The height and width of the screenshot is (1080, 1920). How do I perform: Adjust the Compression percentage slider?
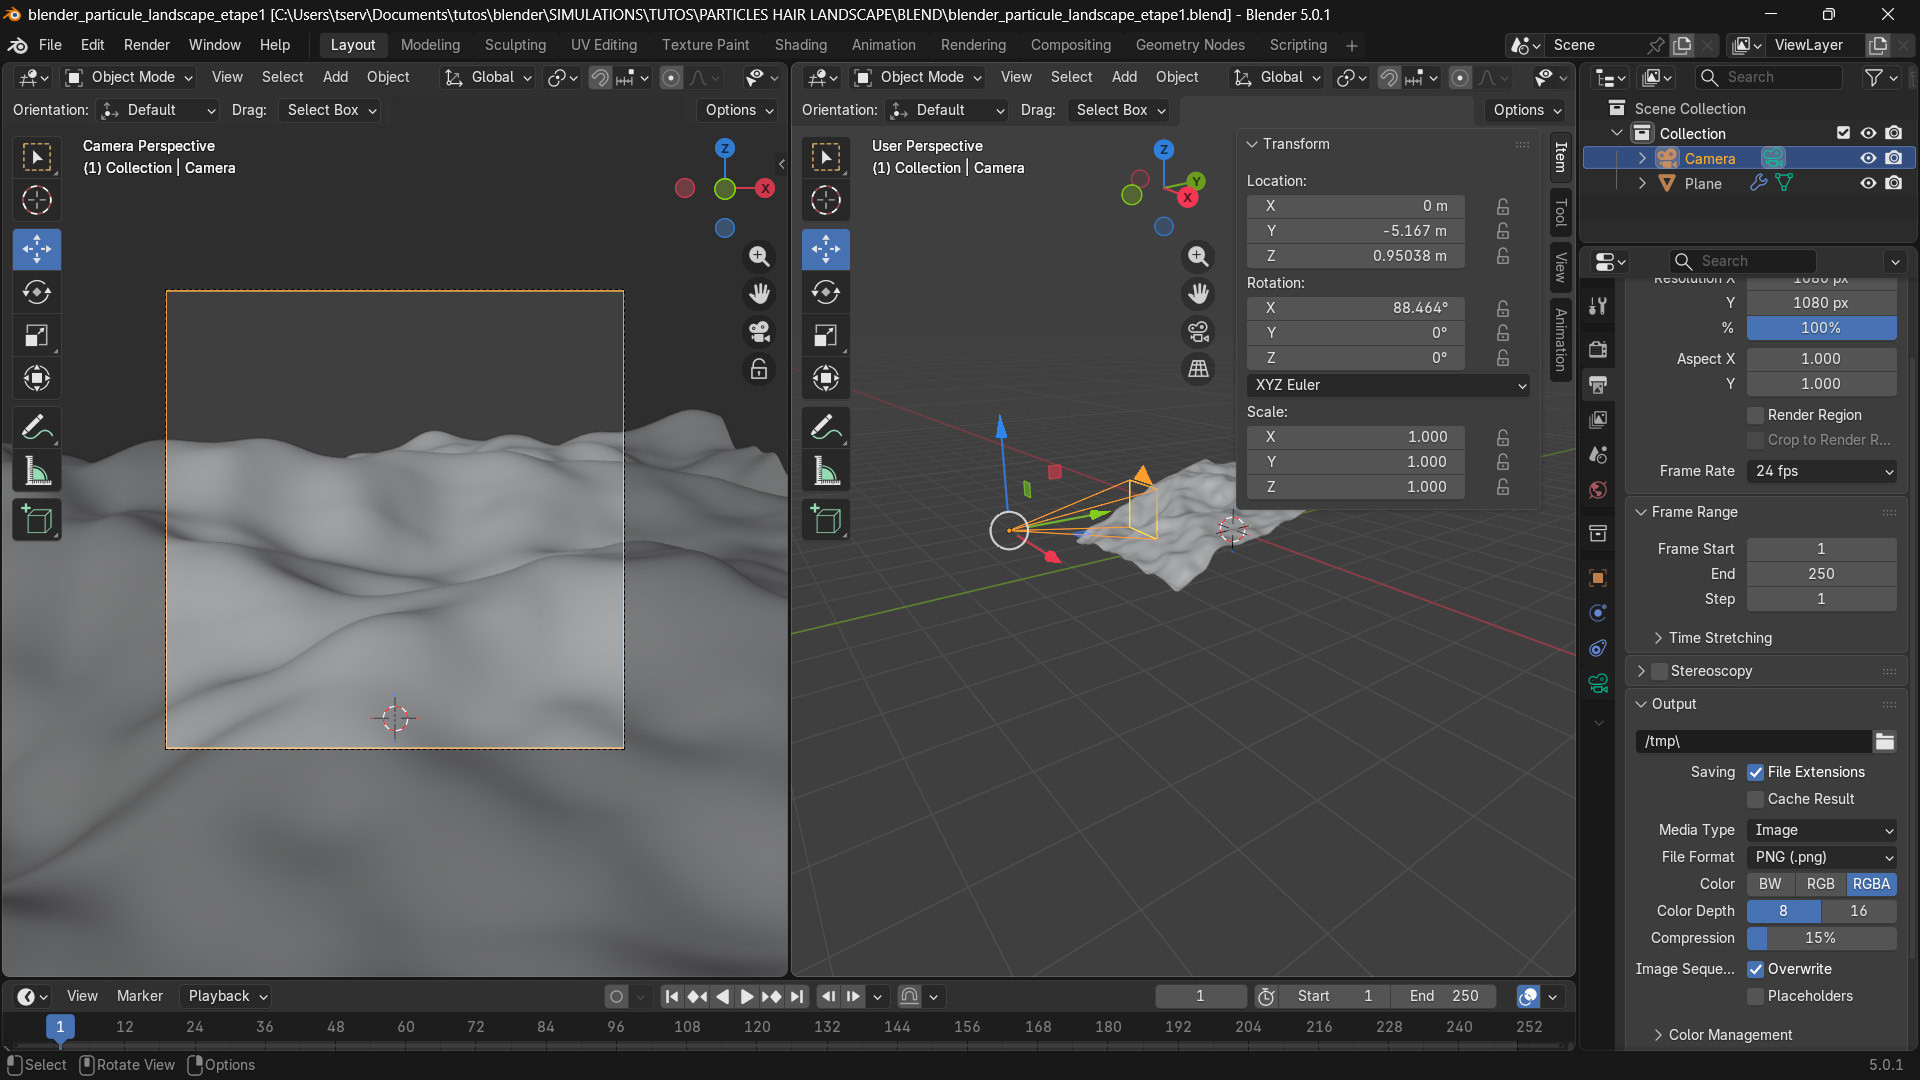coord(1820,938)
